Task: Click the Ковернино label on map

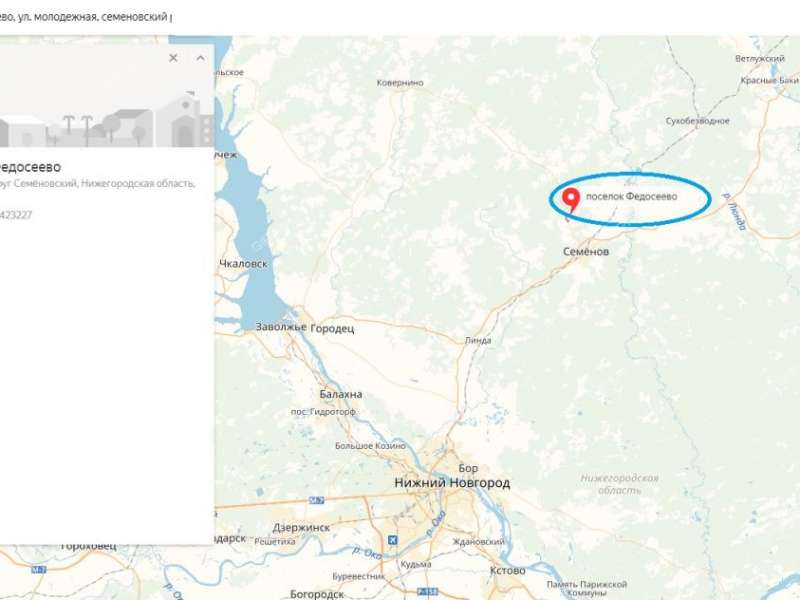Action: coord(400,83)
